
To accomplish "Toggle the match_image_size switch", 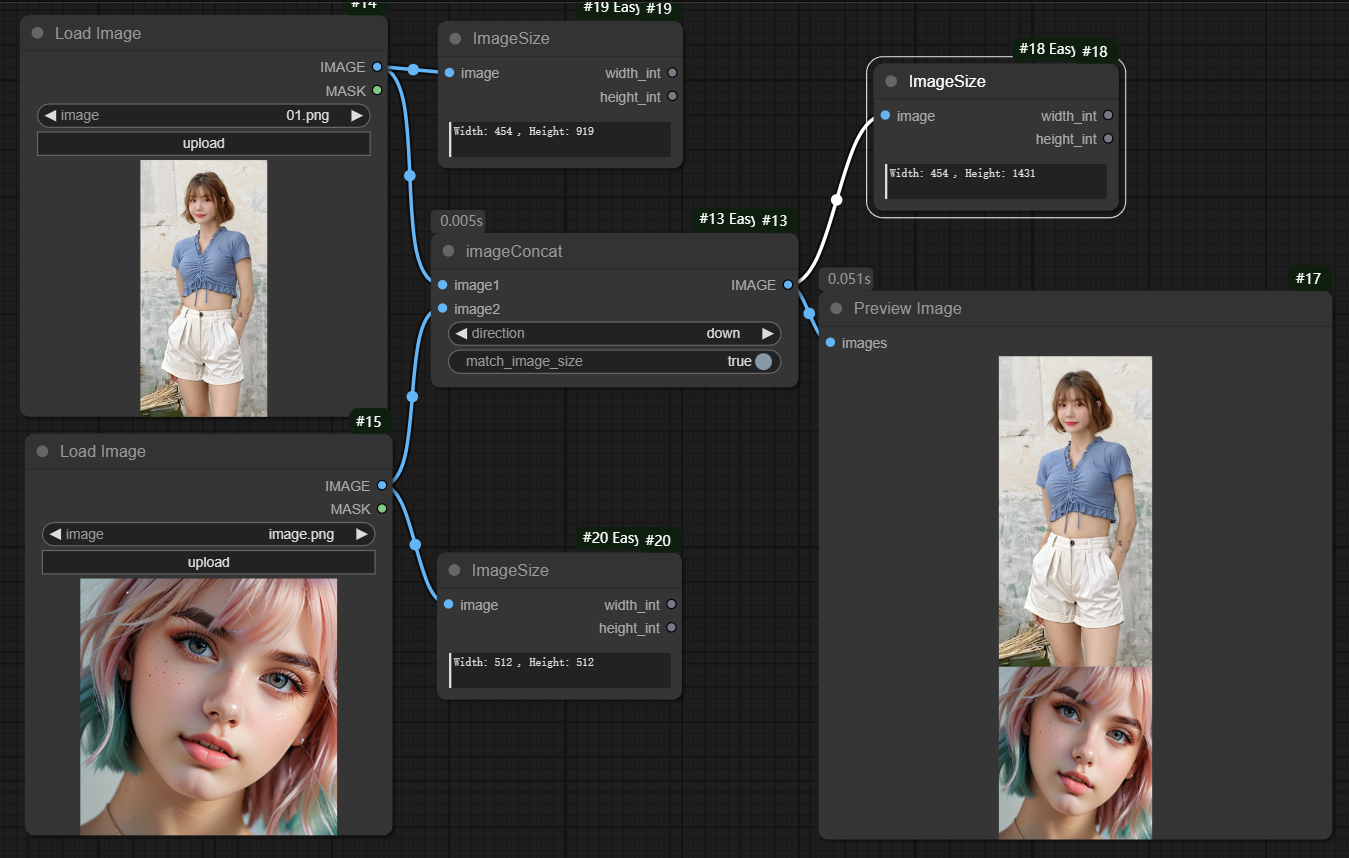I will point(763,361).
